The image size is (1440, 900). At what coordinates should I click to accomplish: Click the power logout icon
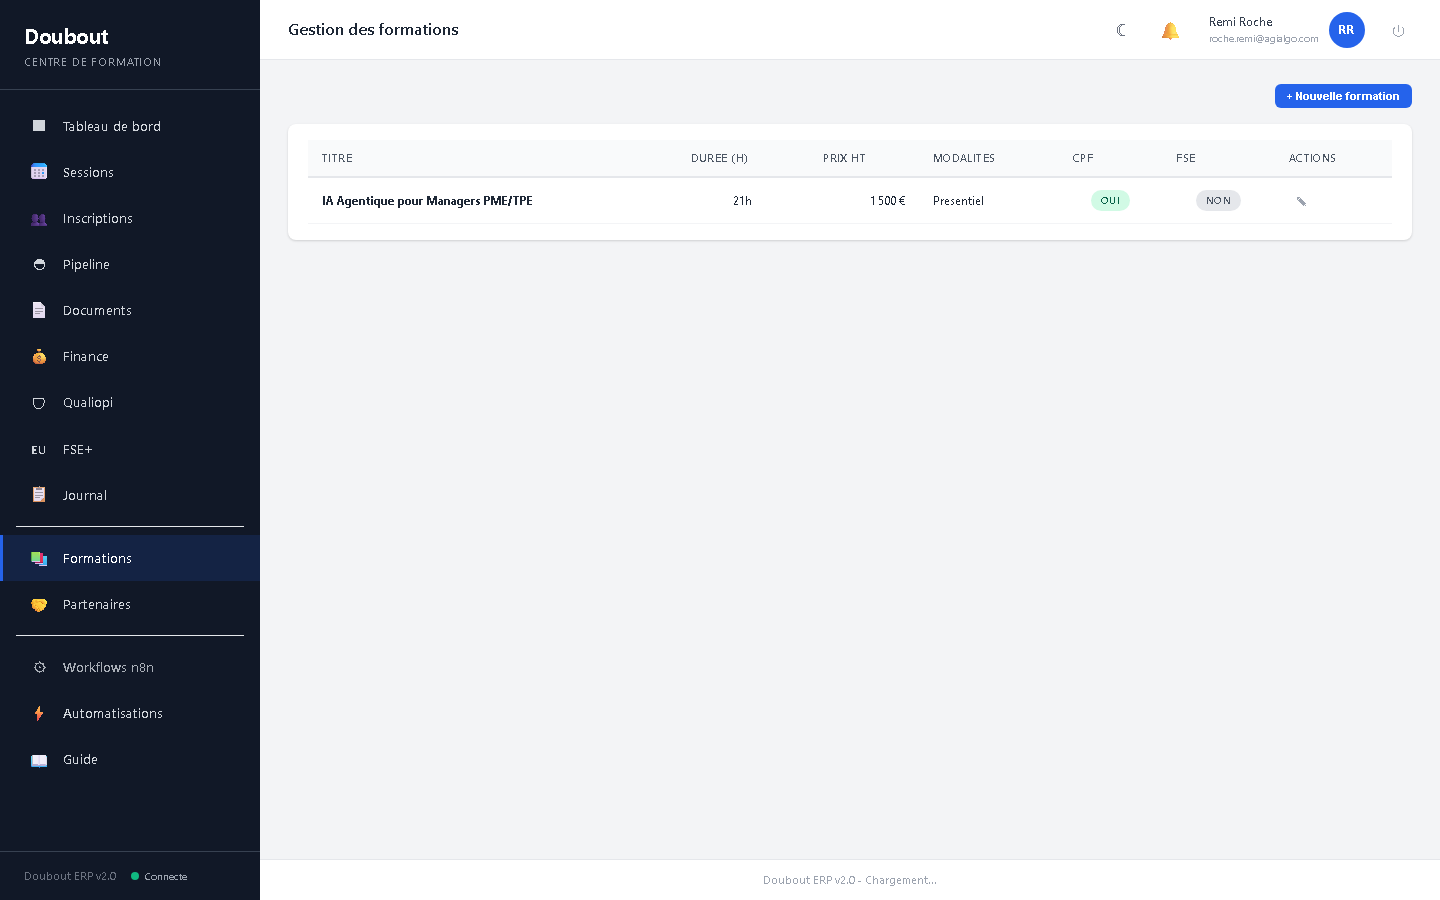[x=1398, y=31]
